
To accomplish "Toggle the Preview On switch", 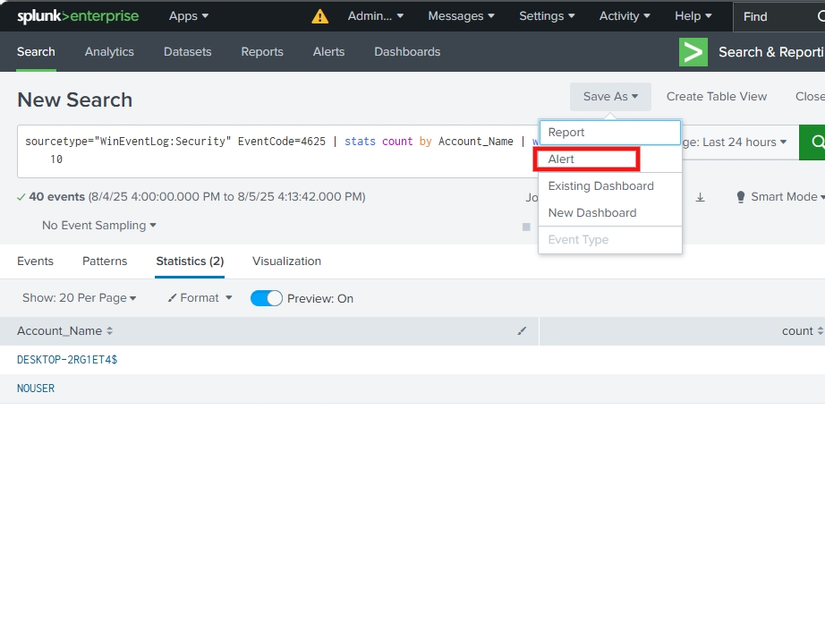I will [x=266, y=298].
